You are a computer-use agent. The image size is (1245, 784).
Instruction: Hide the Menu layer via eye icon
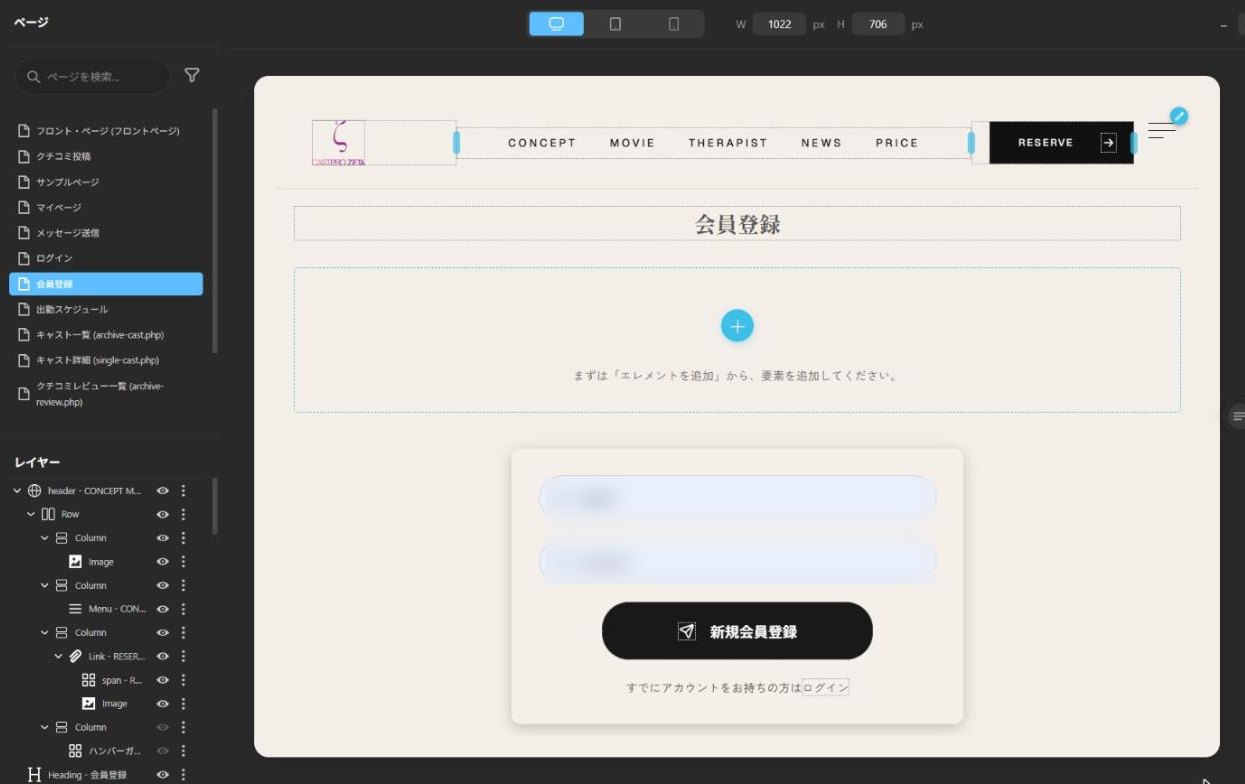tap(162, 609)
